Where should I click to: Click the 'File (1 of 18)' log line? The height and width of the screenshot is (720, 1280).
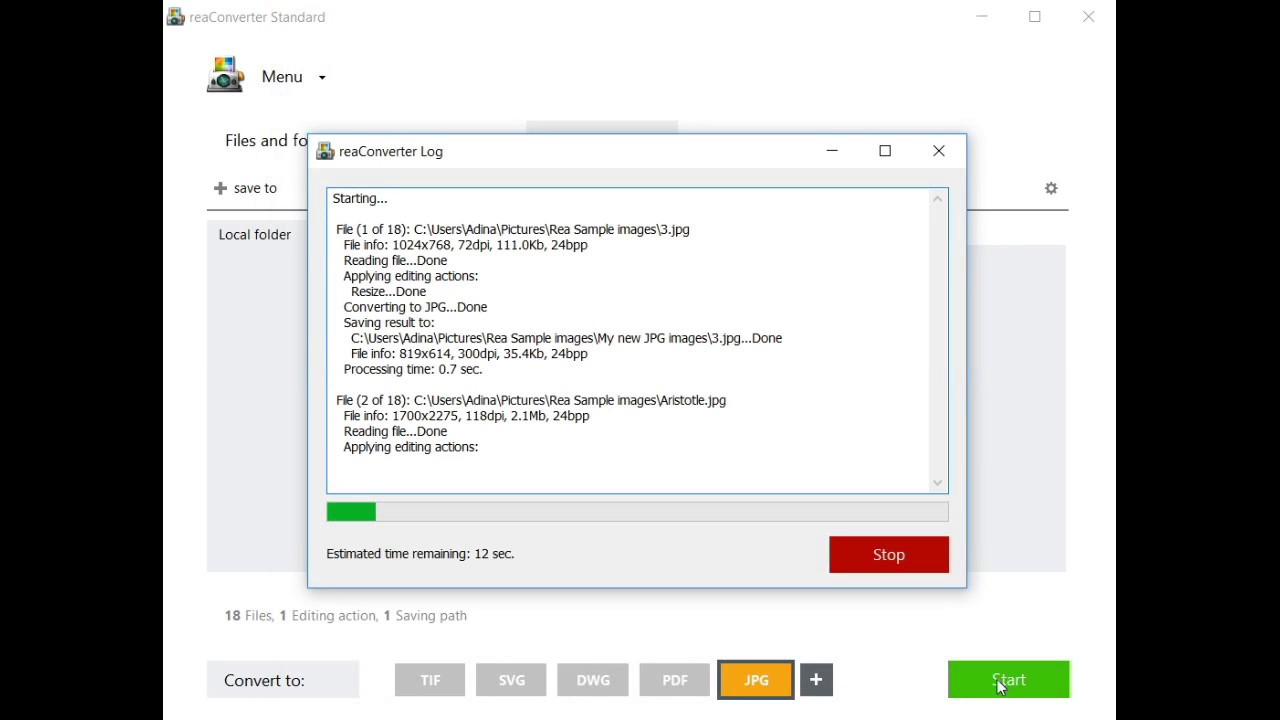pos(513,229)
